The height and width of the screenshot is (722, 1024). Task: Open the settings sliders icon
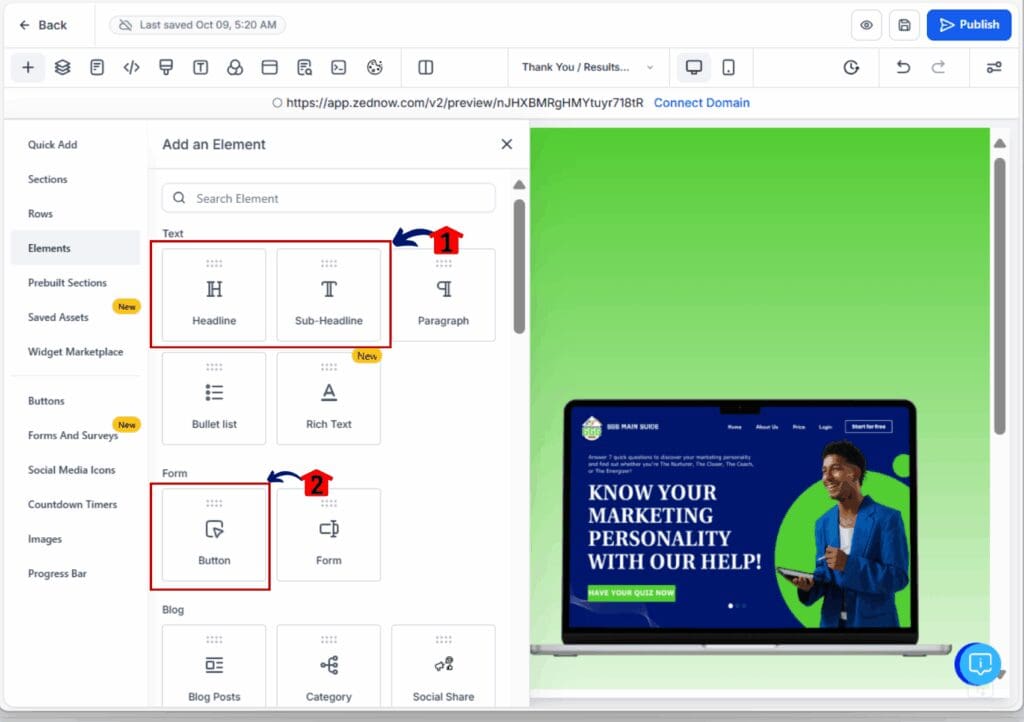point(993,68)
